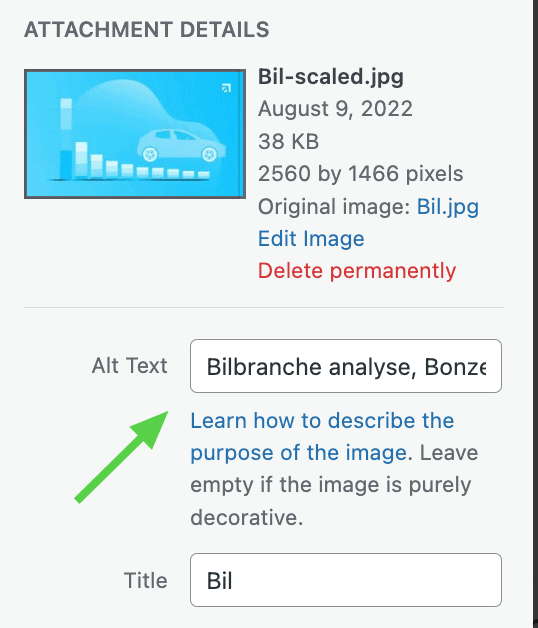Screen dimensions: 538x628
Task: Click the Alt Text field label
Action: 129,366
